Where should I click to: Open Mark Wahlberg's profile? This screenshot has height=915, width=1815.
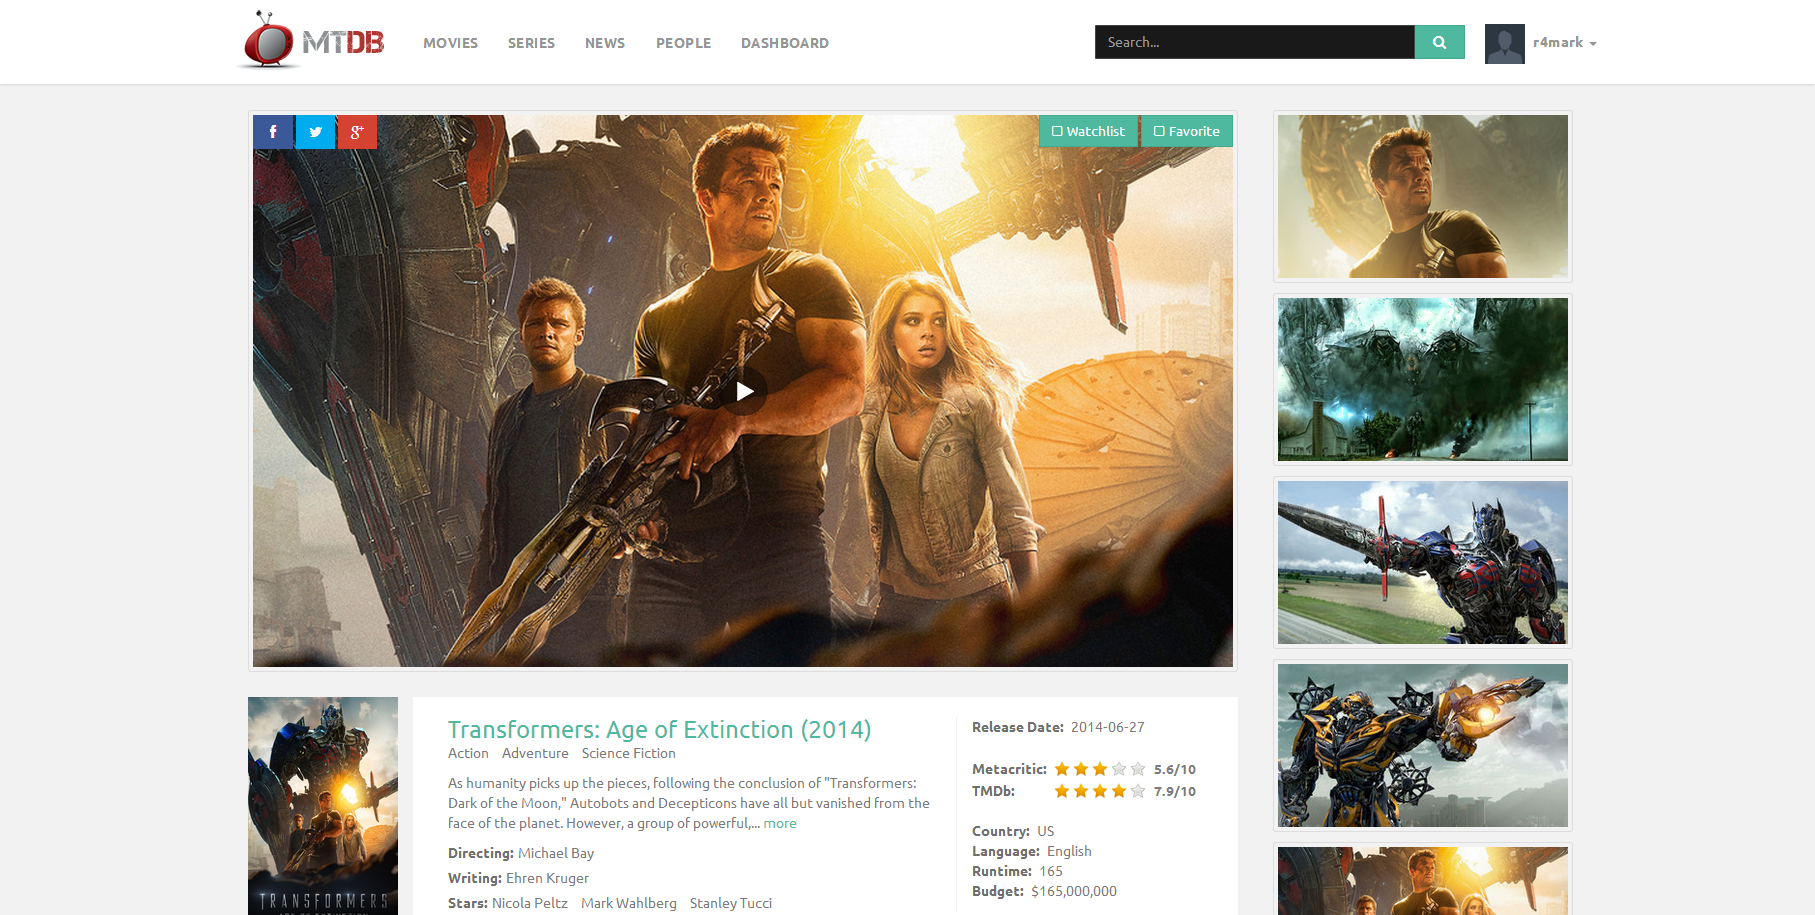tap(629, 902)
